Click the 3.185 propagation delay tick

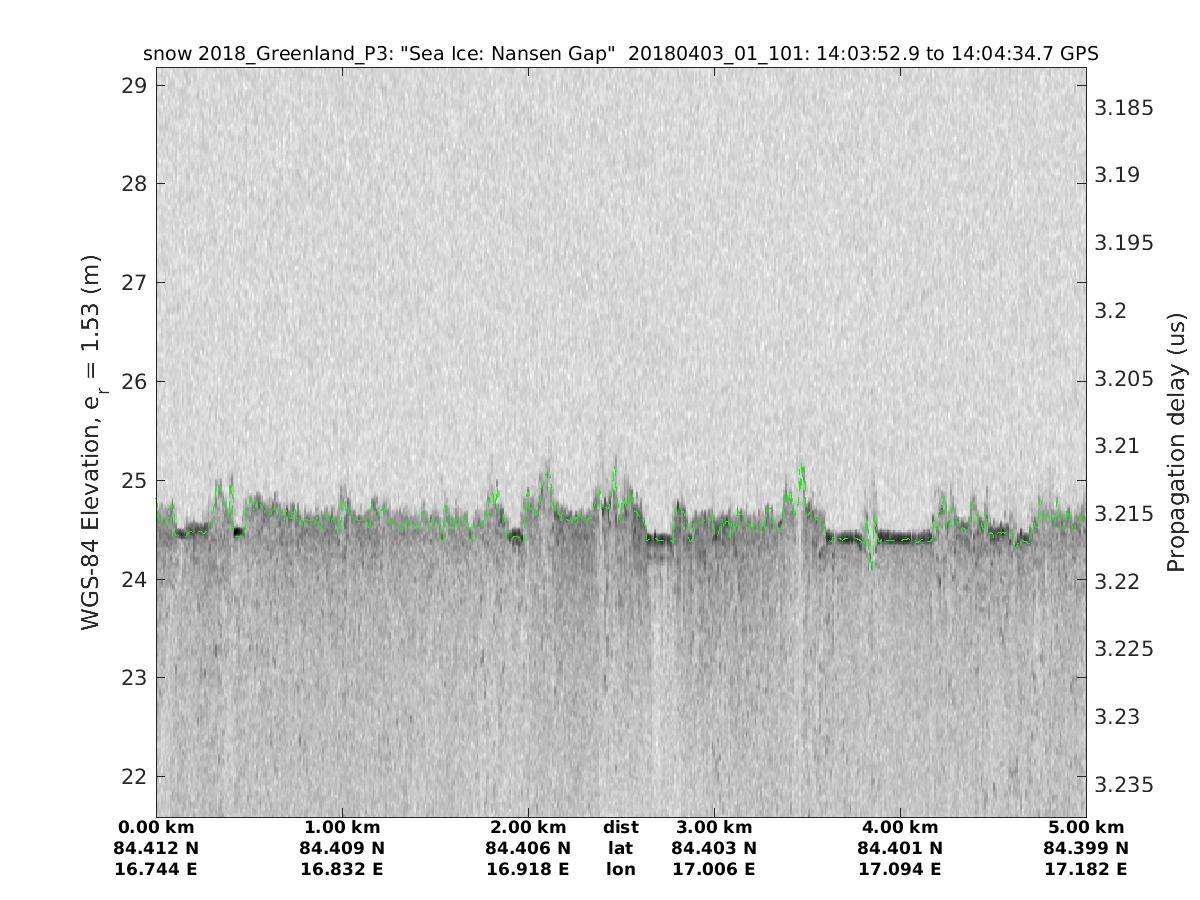pos(1124,107)
